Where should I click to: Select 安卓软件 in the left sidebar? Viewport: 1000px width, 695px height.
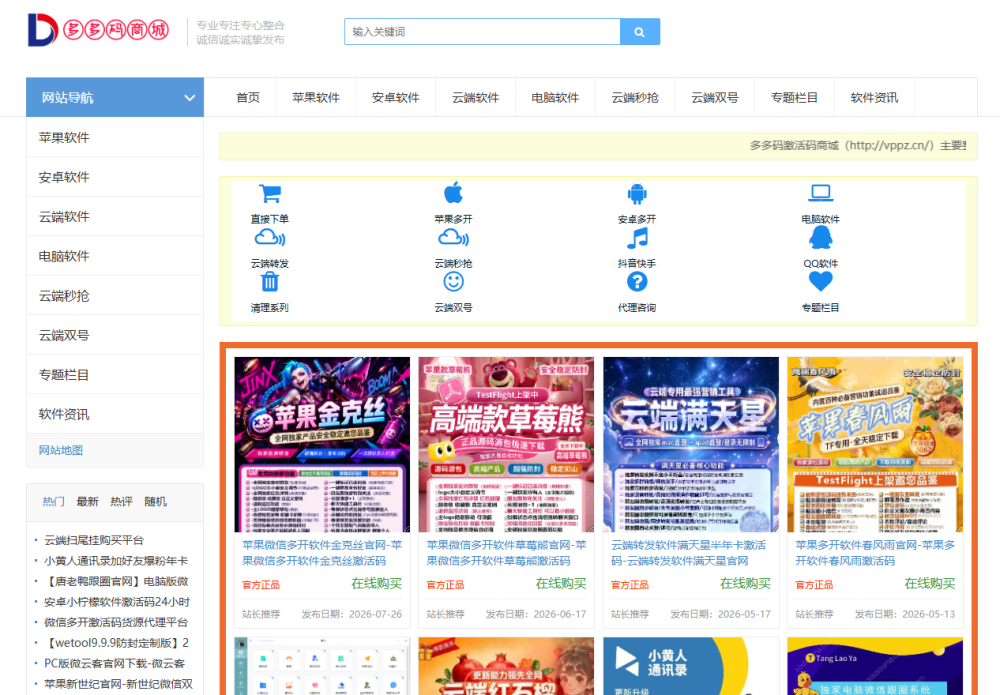point(115,177)
